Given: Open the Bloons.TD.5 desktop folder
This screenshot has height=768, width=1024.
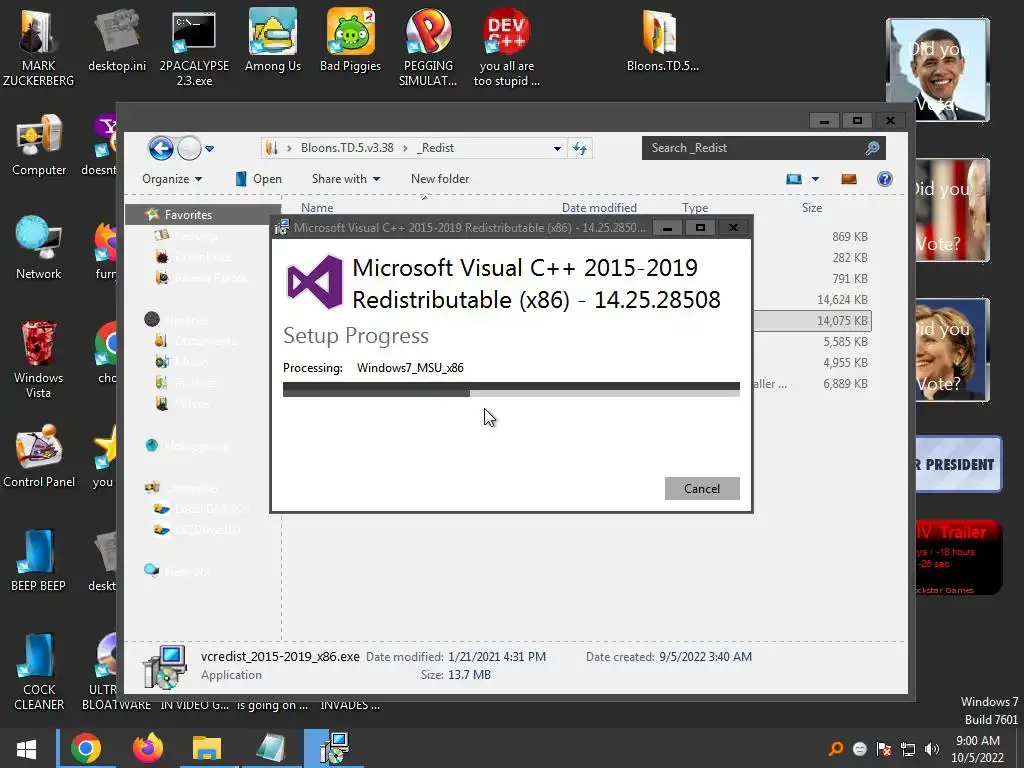Looking at the screenshot, I should pos(662,40).
